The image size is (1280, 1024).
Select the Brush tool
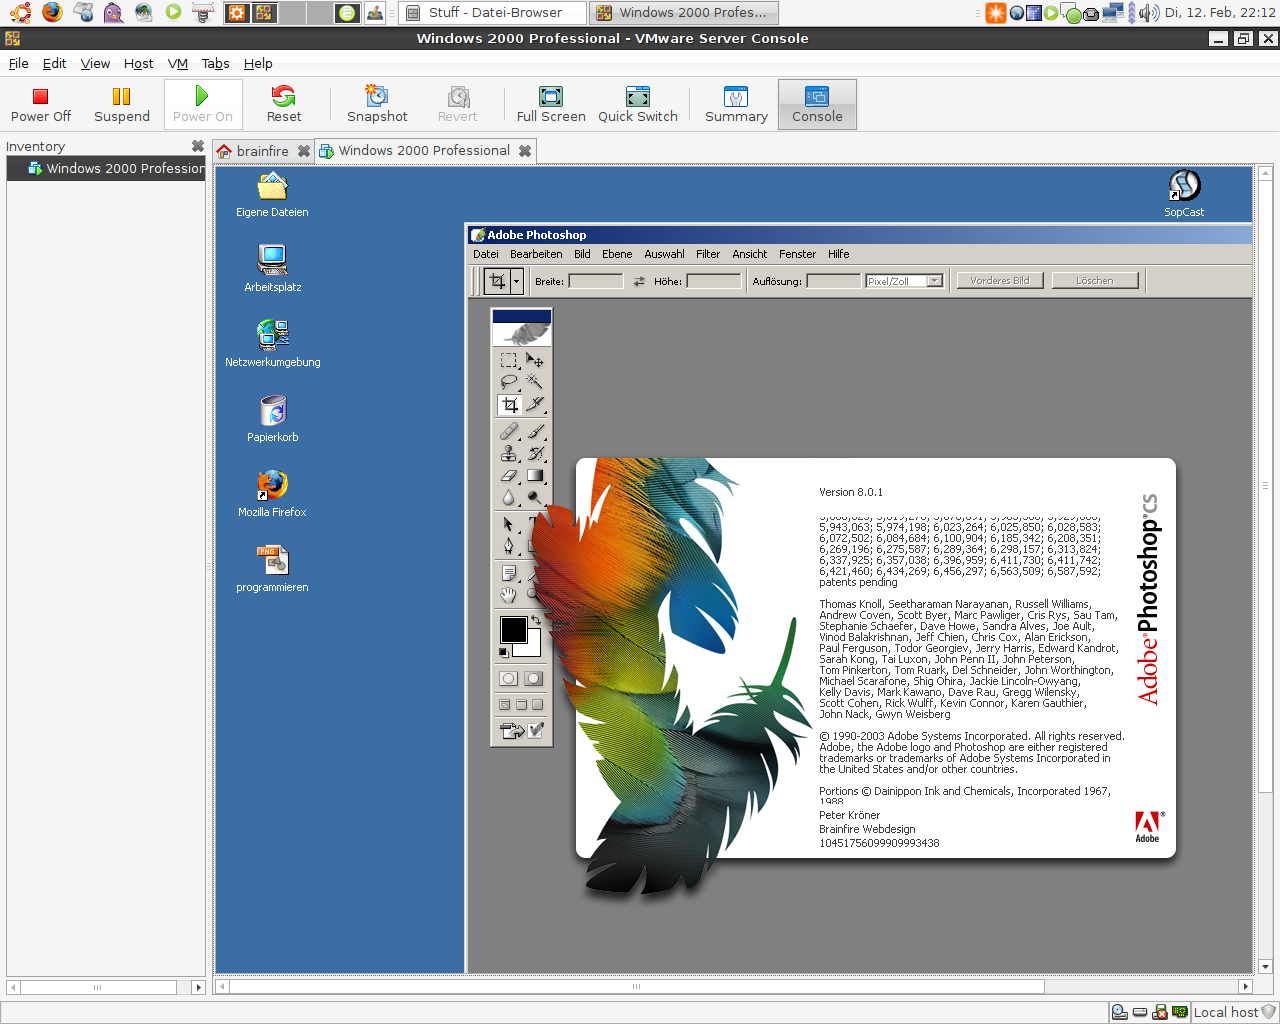click(535, 432)
